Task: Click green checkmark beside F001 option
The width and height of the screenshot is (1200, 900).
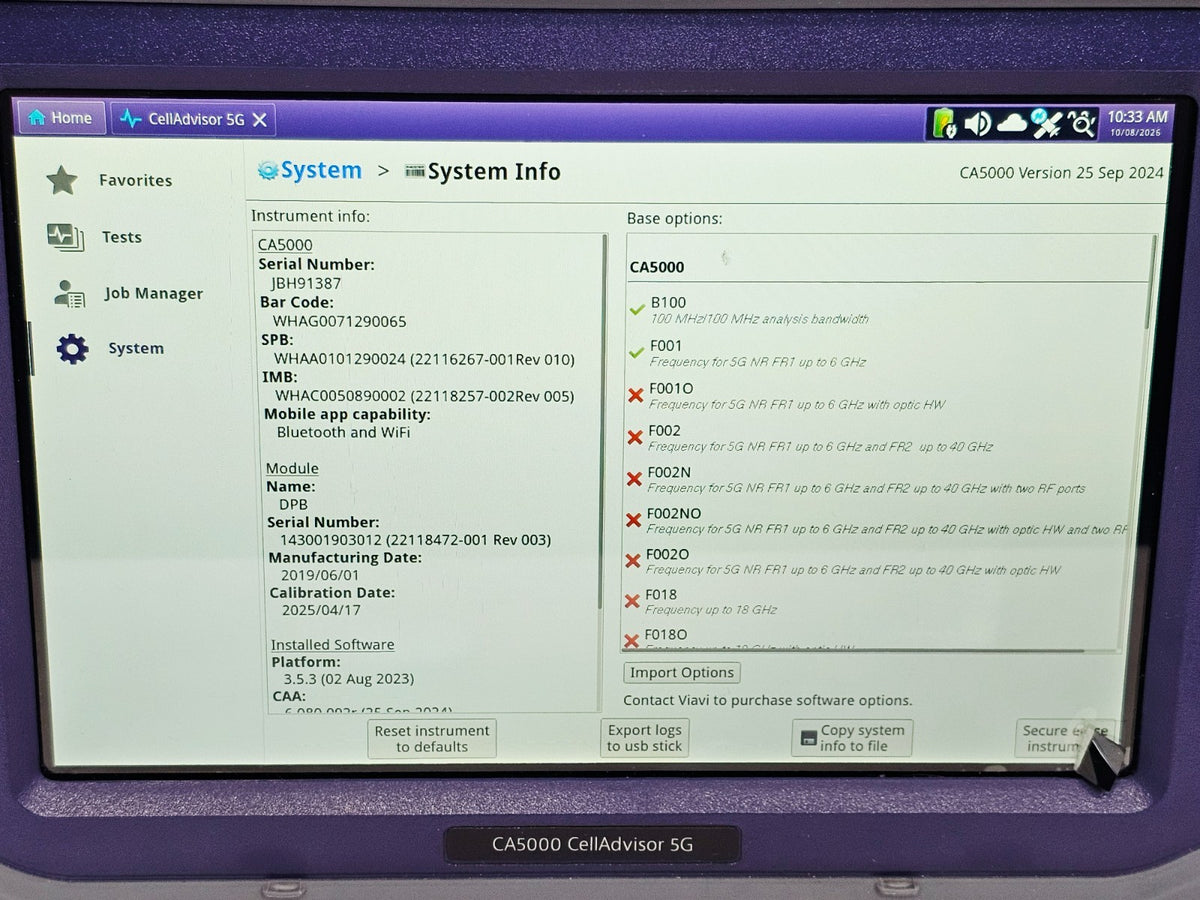Action: 636,353
